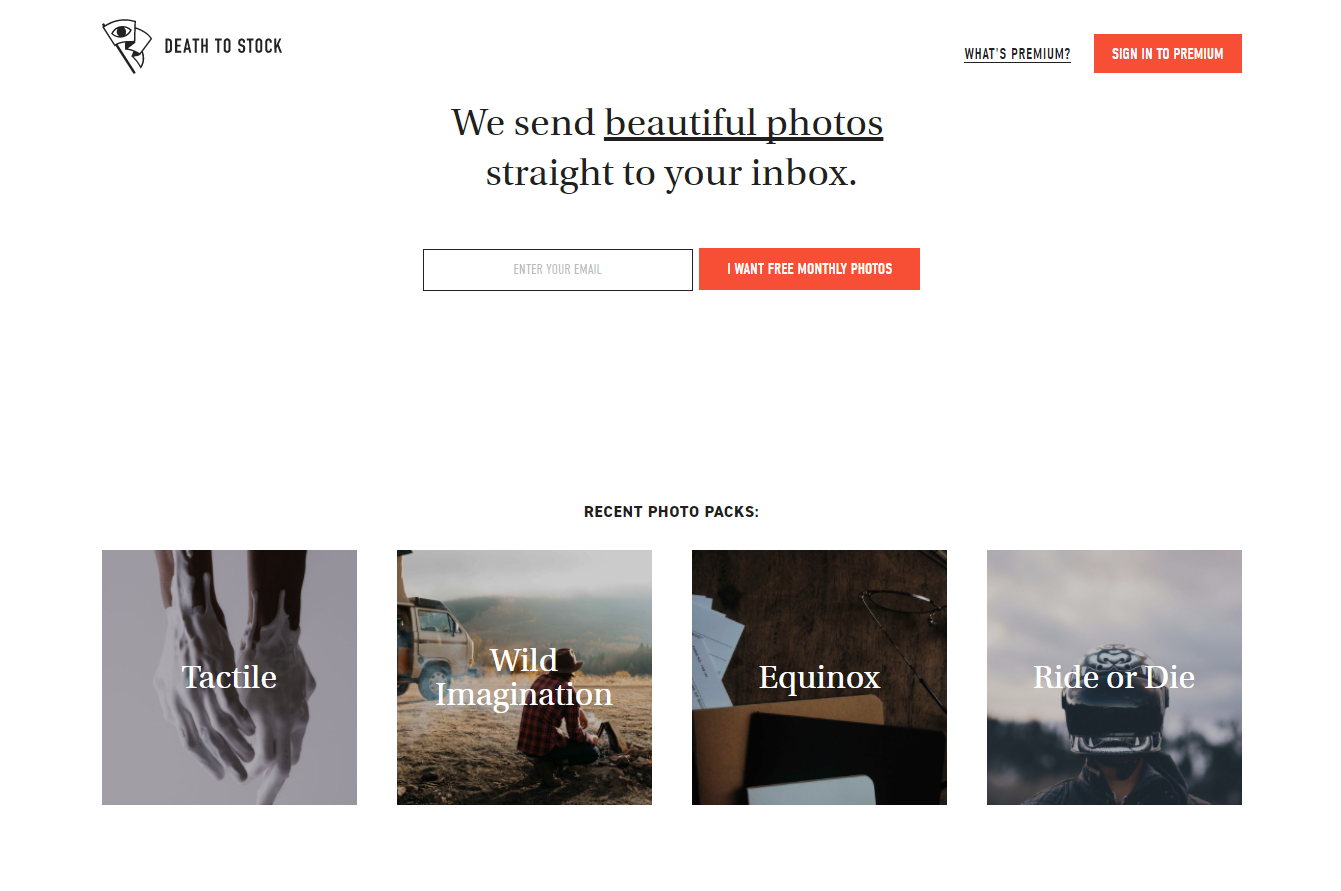Click the Ride or Die title text
The width and height of the screenshot is (1341, 891).
tap(1114, 677)
